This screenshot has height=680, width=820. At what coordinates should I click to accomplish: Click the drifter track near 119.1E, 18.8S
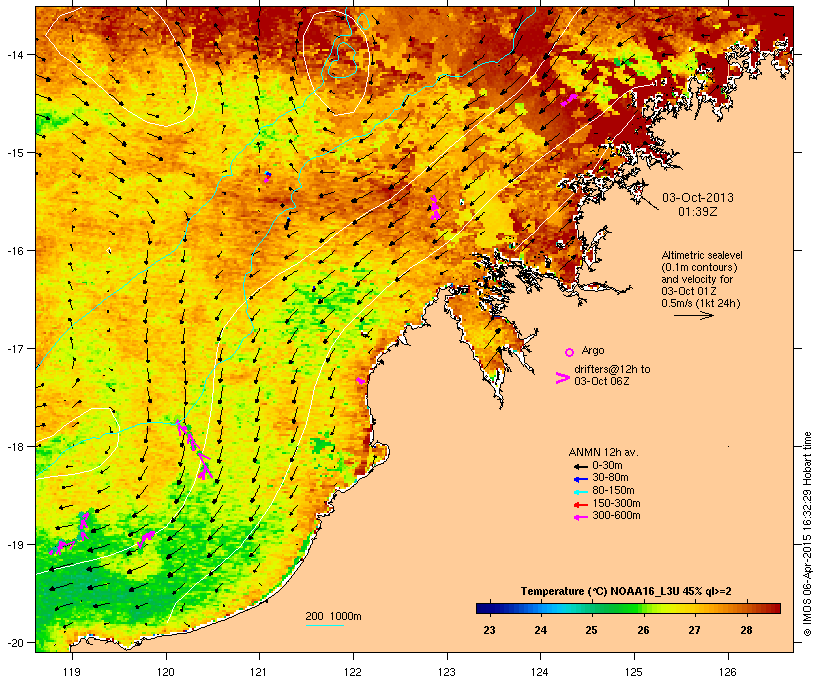(84, 526)
